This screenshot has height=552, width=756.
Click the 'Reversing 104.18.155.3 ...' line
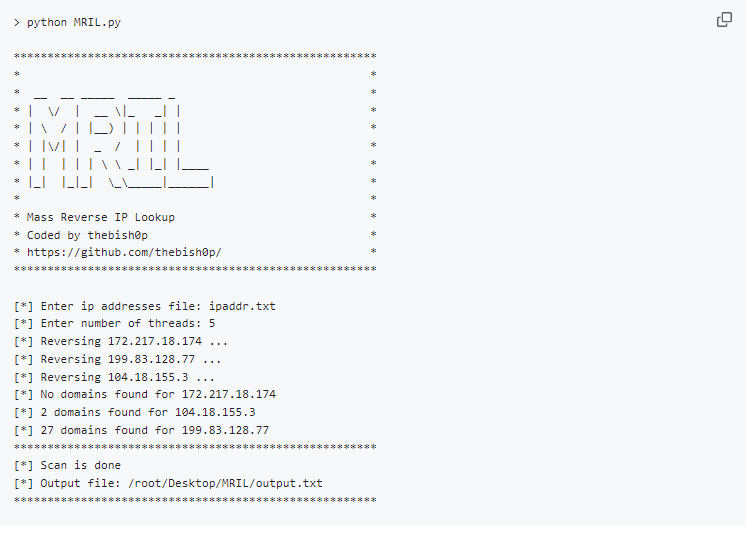[x=114, y=378]
